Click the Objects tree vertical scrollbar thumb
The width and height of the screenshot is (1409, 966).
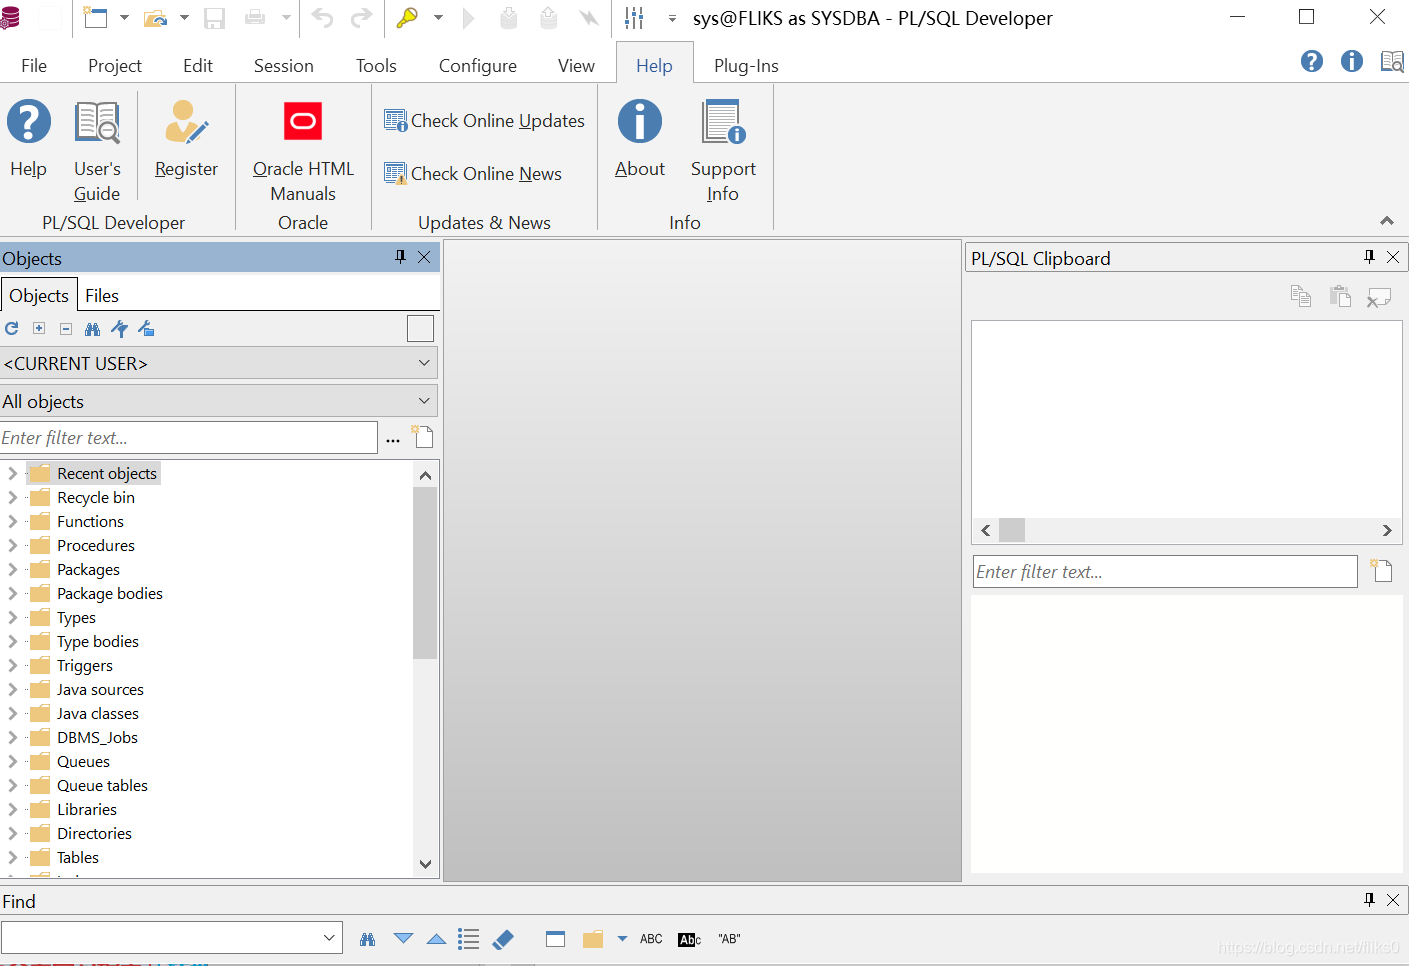(x=425, y=573)
